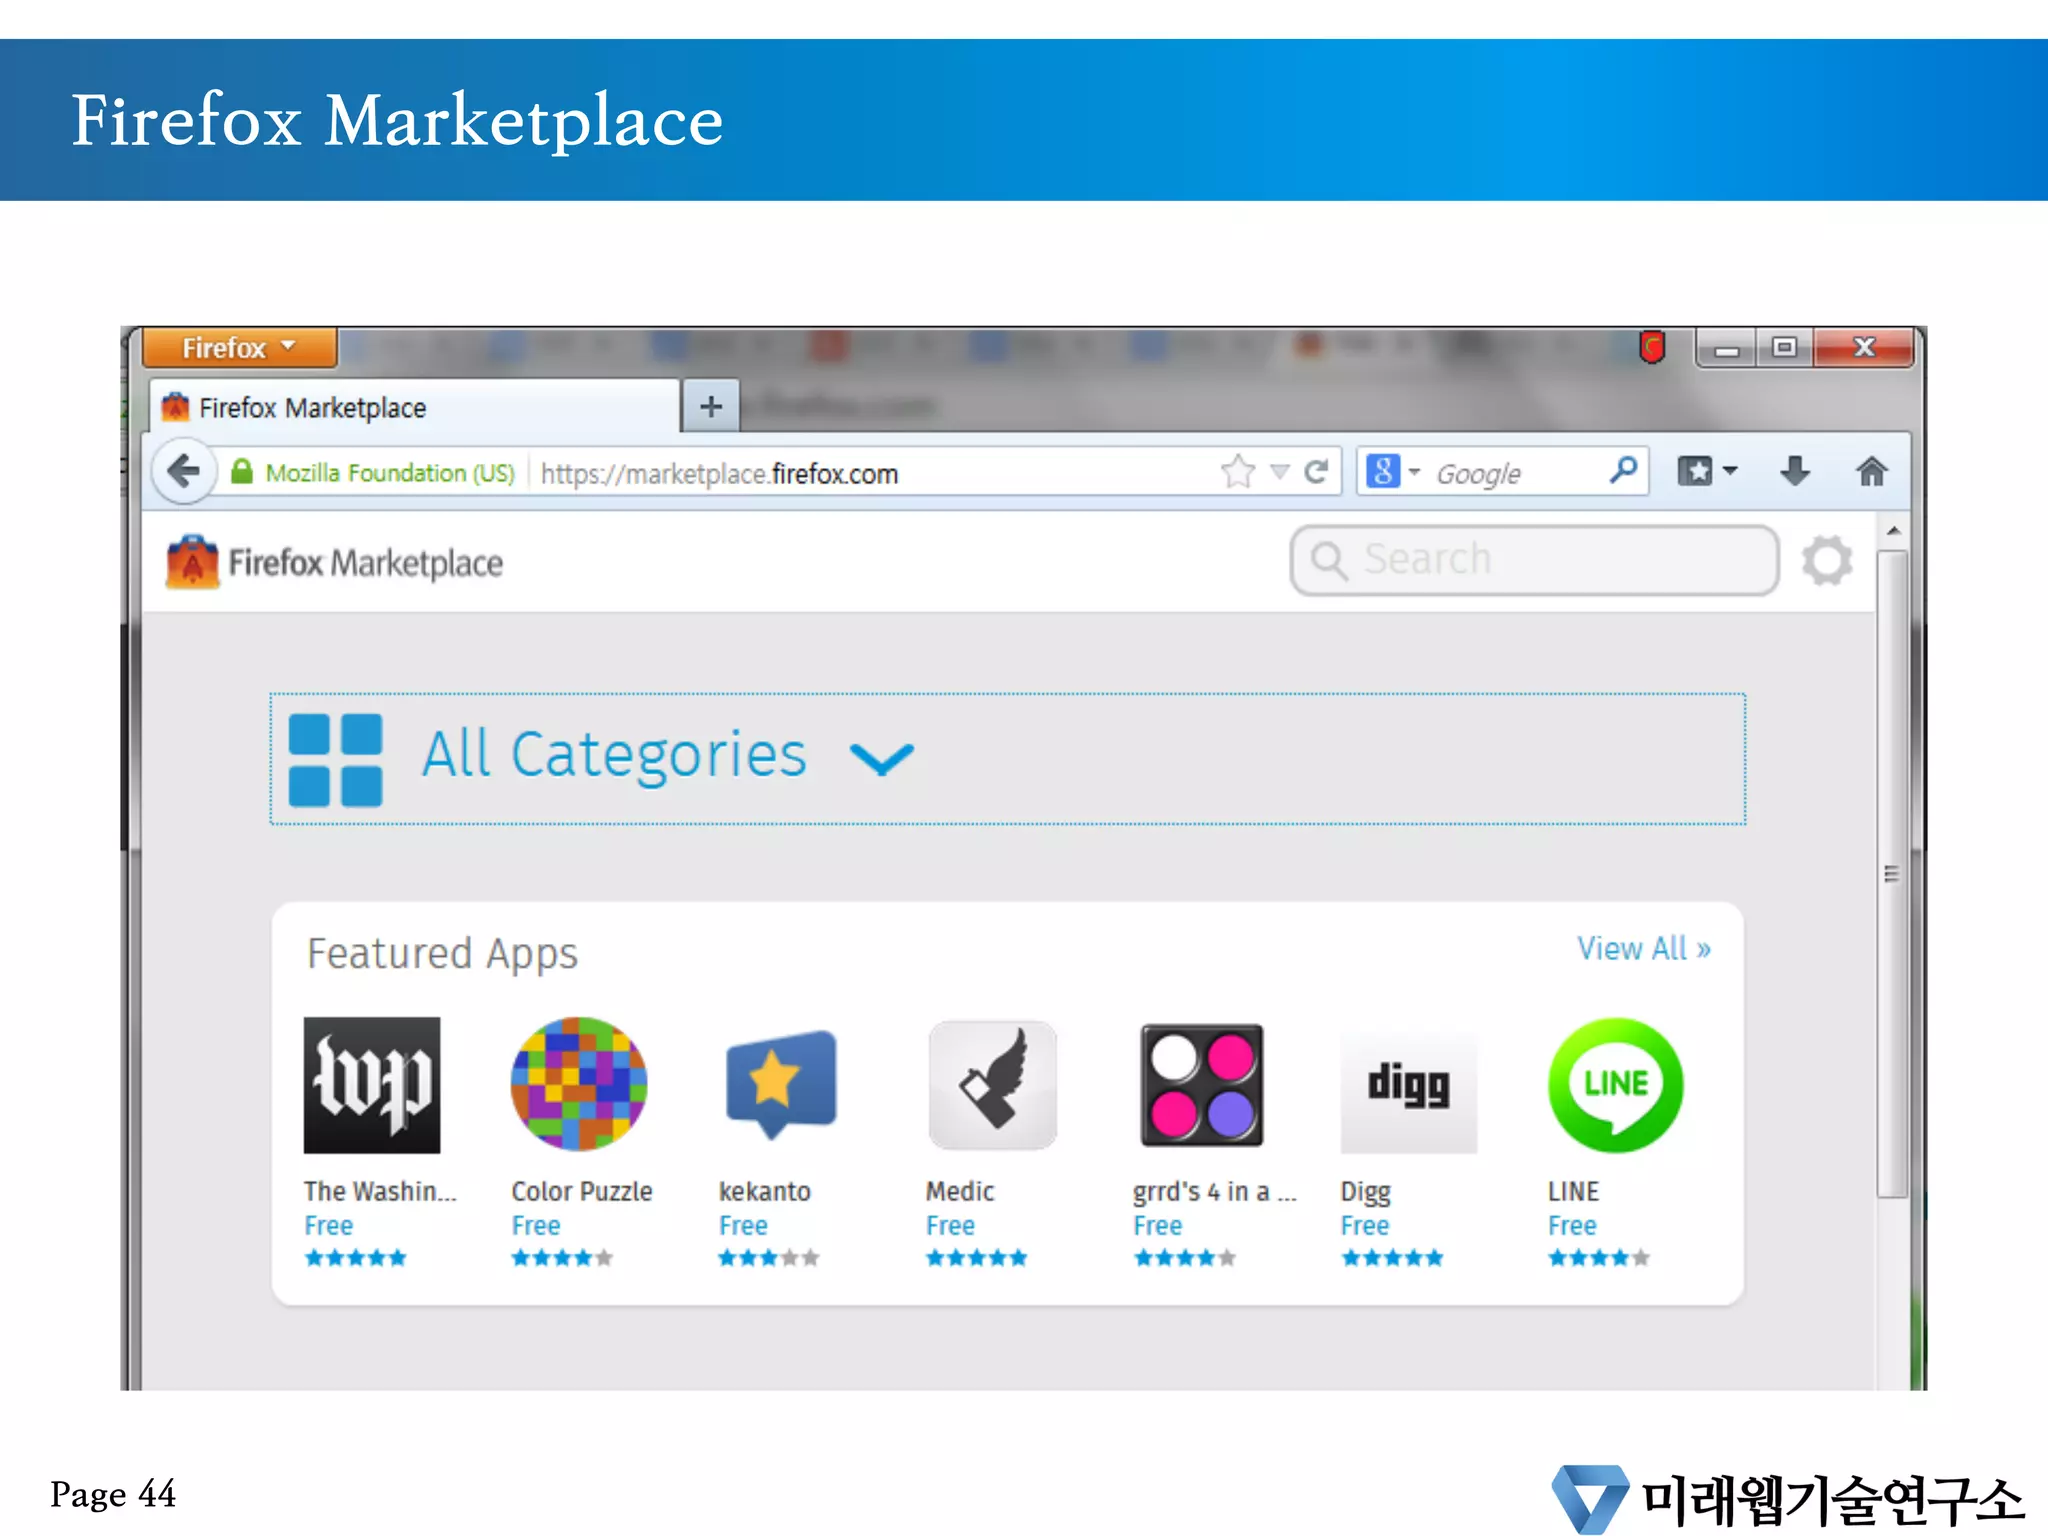Click the 'kekanto' app title
The width and height of the screenshot is (2048, 1536).
coord(765,1191)
